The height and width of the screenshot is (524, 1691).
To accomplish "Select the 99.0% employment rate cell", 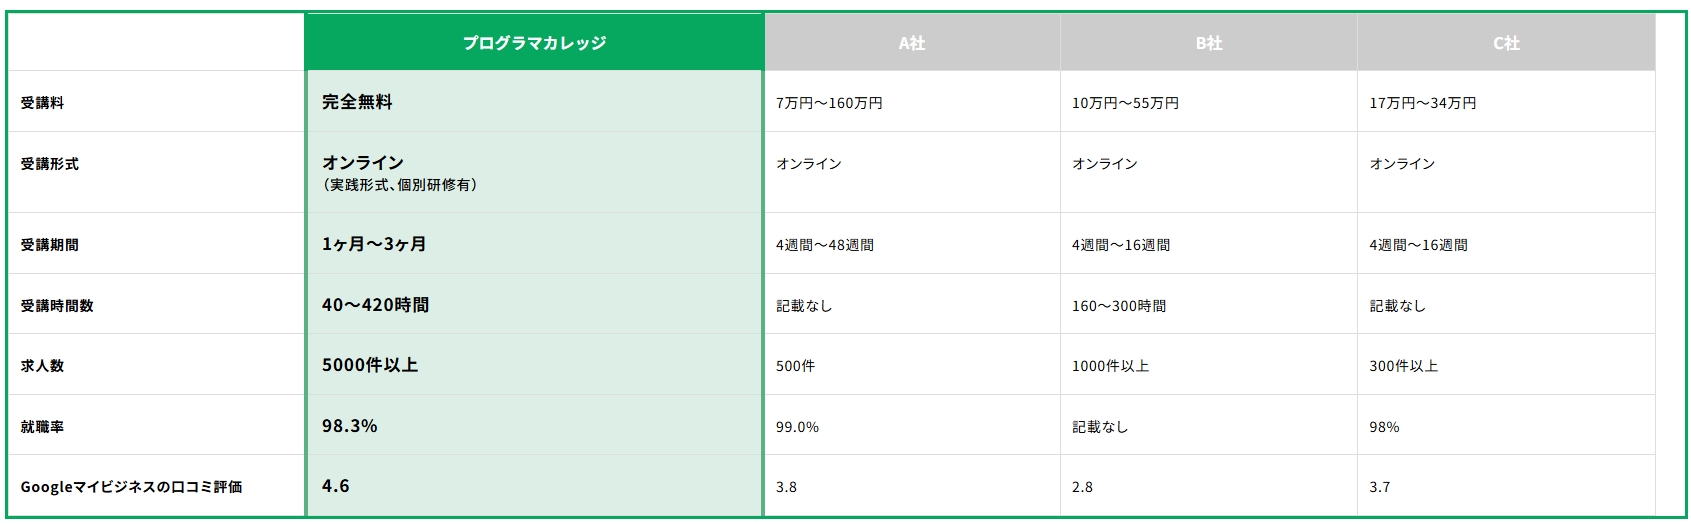I will pyautogui.click(x=797, y=427).
